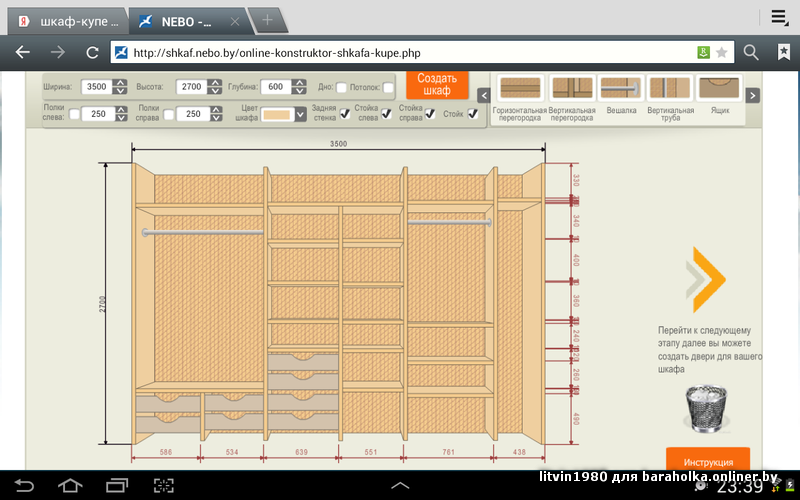Select the Вертикальная перегородка element icon

pyautogui.click(x=572, y=88)
